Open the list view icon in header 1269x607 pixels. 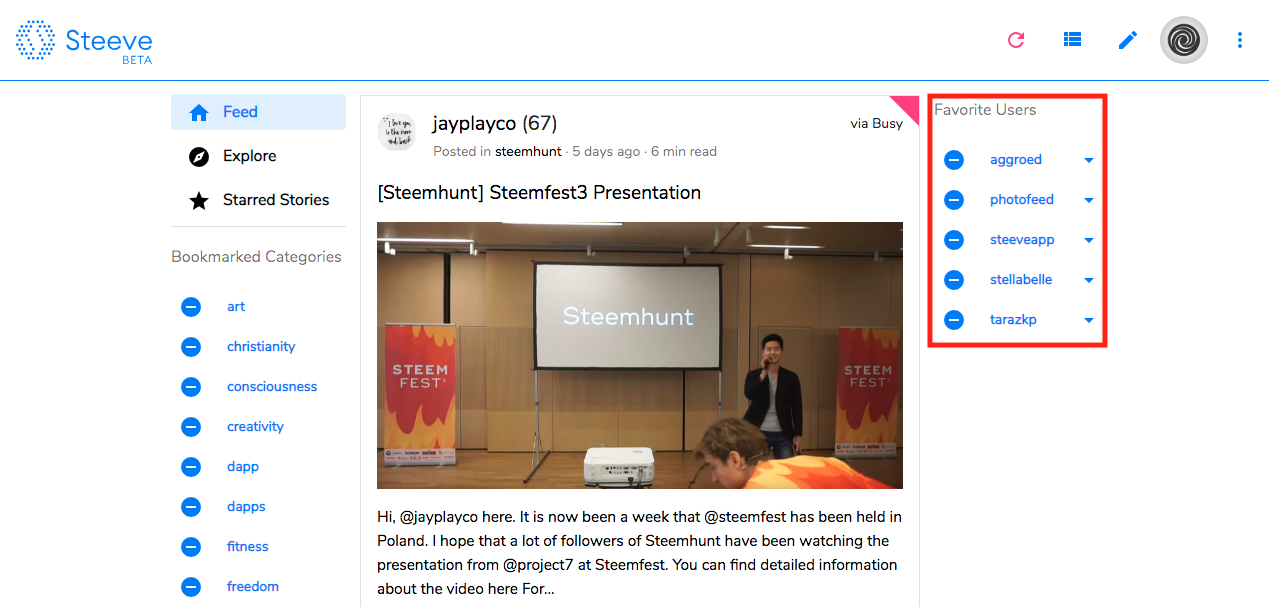[1072, 40]
